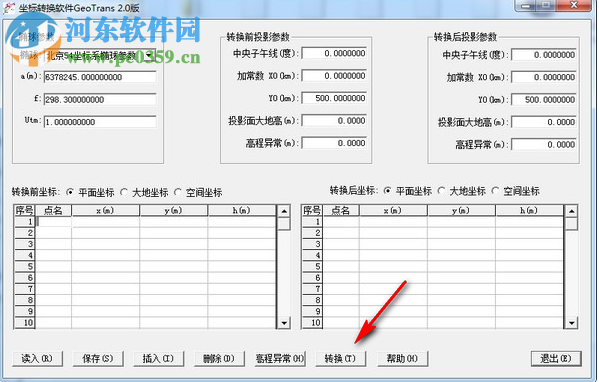This screenshot has height=382, width=599.
Task: Select row 1 点名 cell in left table
Action: point(53,222)
